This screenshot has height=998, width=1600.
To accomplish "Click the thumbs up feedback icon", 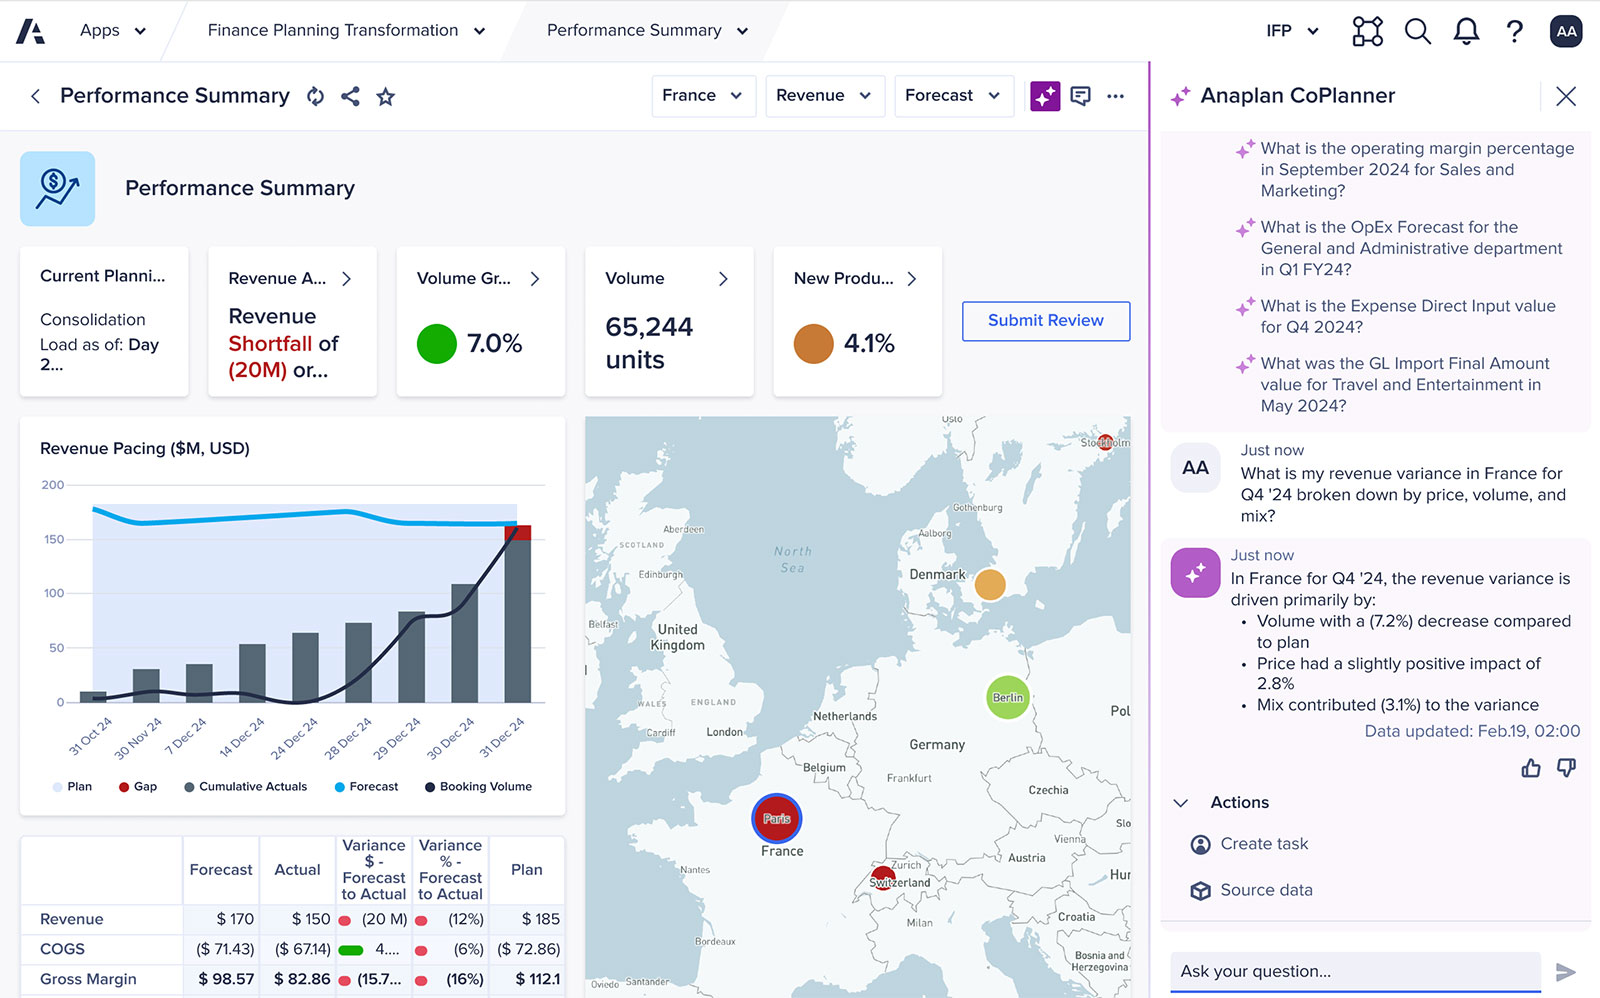I will pyautogui.click(x=1530, y=768).
